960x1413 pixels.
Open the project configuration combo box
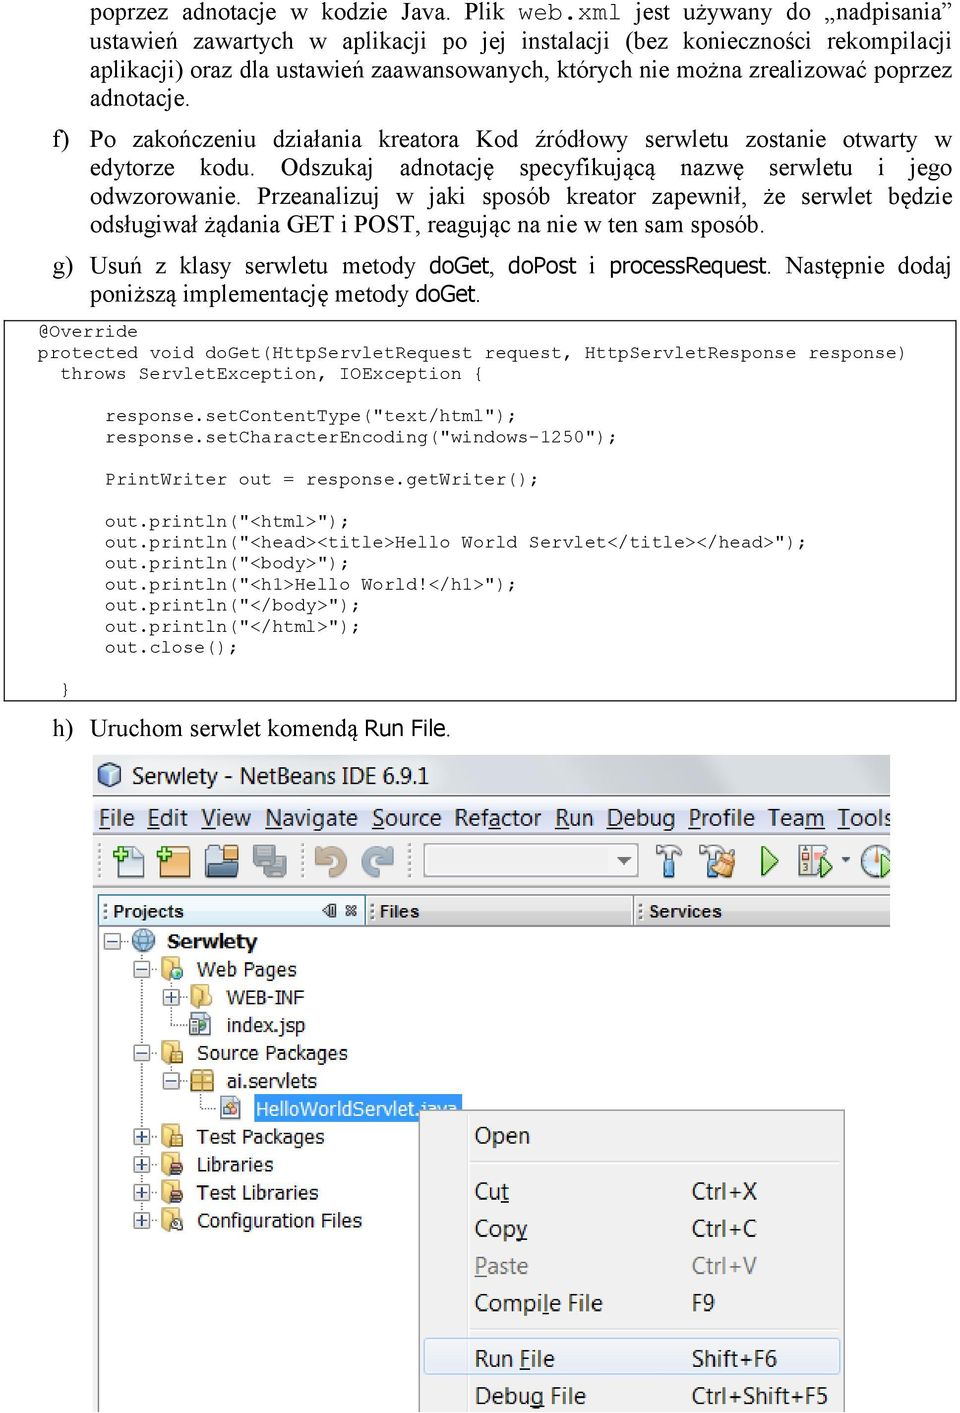530,860
